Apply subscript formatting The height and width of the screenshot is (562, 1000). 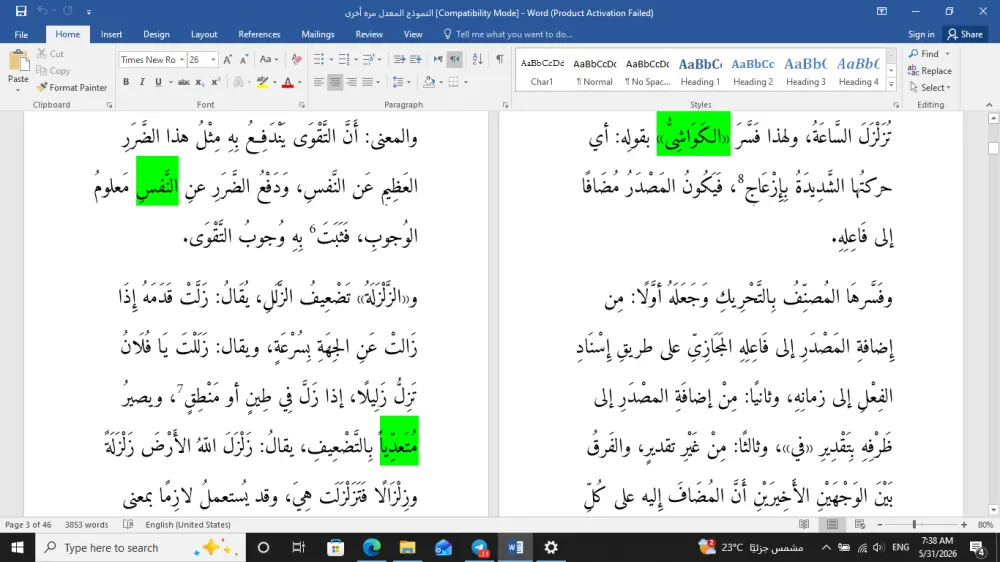pyautogui.click(x=200, y=82)
